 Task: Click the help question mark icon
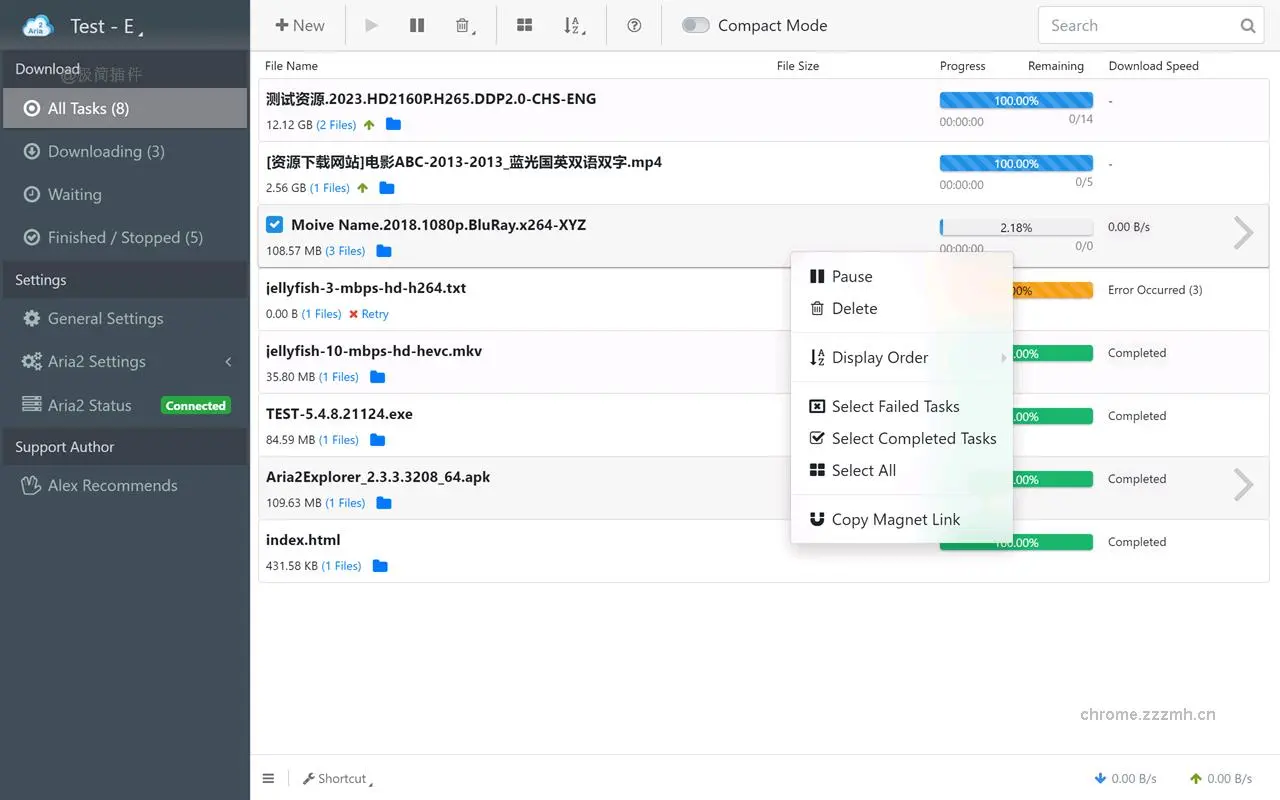(634, 26)
